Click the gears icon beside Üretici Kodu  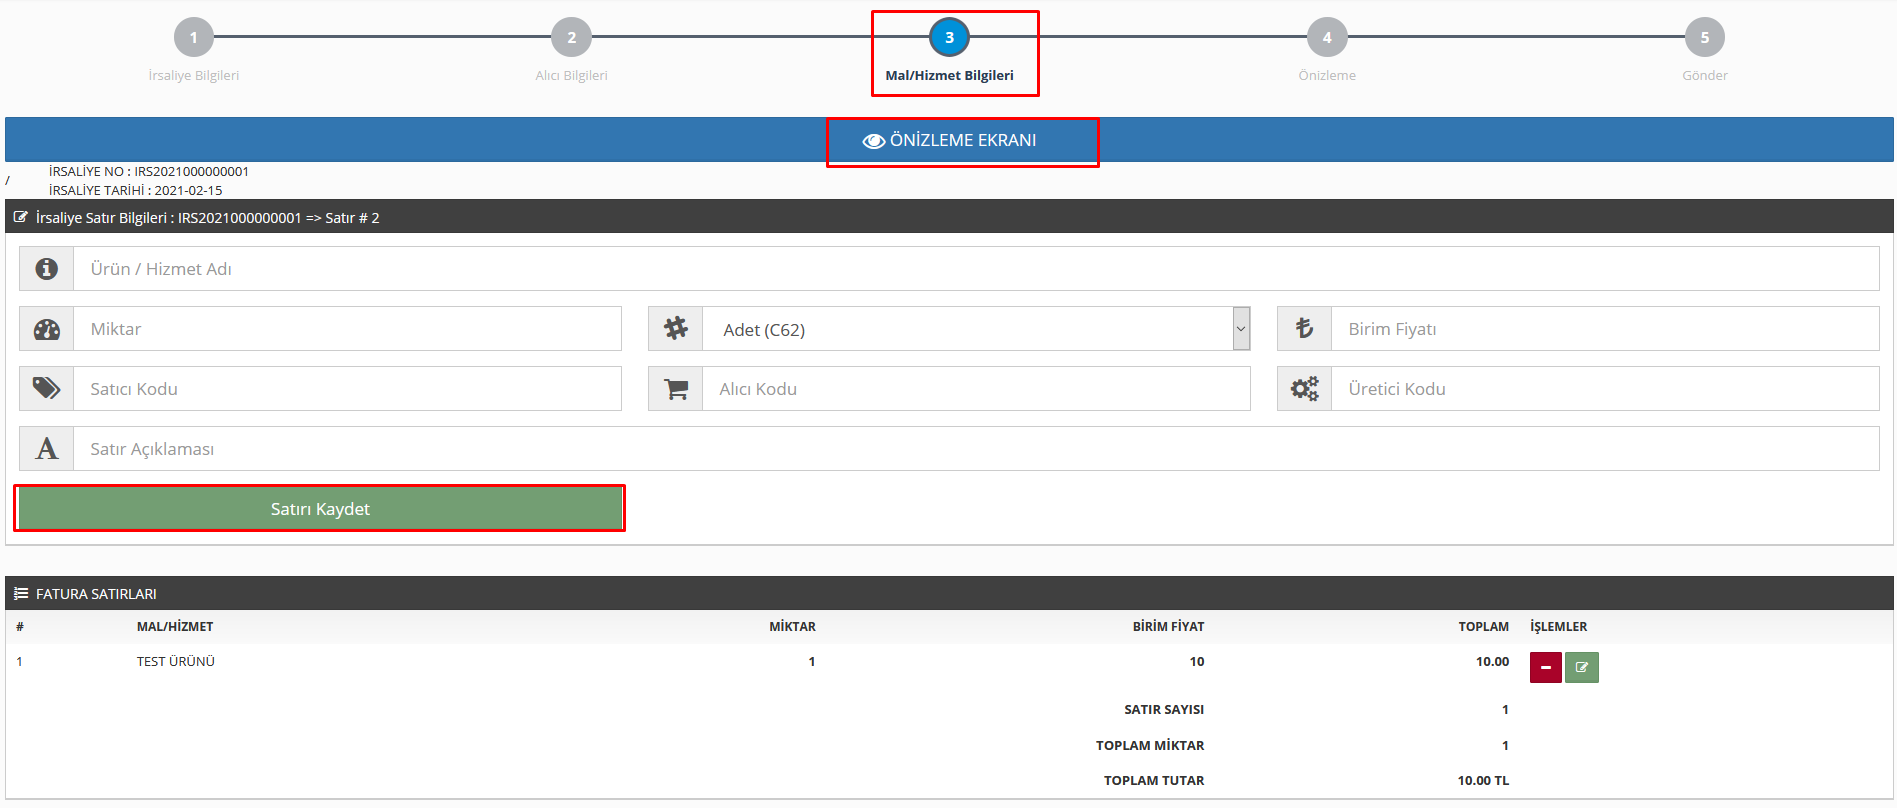pos(1304,389)
